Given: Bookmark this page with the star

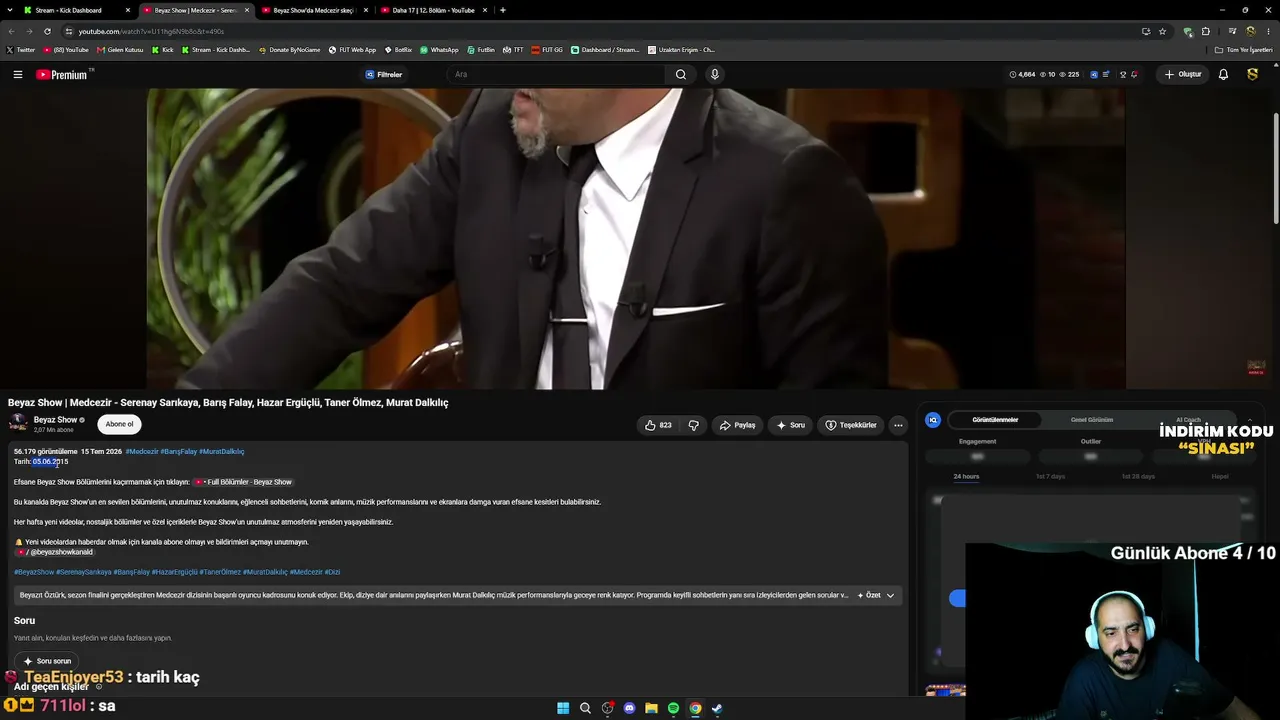Looking at the screenshot, I should (x=1162, y=31).
